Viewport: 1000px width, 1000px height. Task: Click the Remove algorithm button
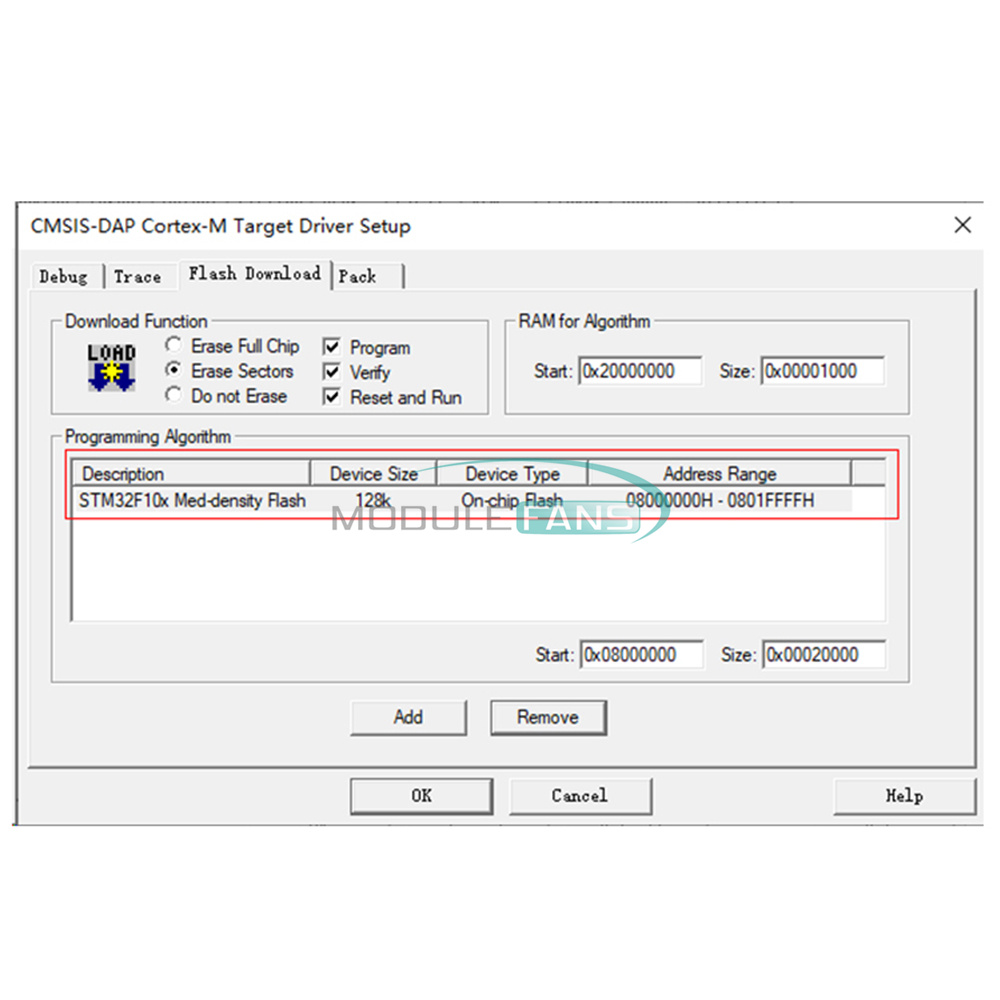click(548, 717)
